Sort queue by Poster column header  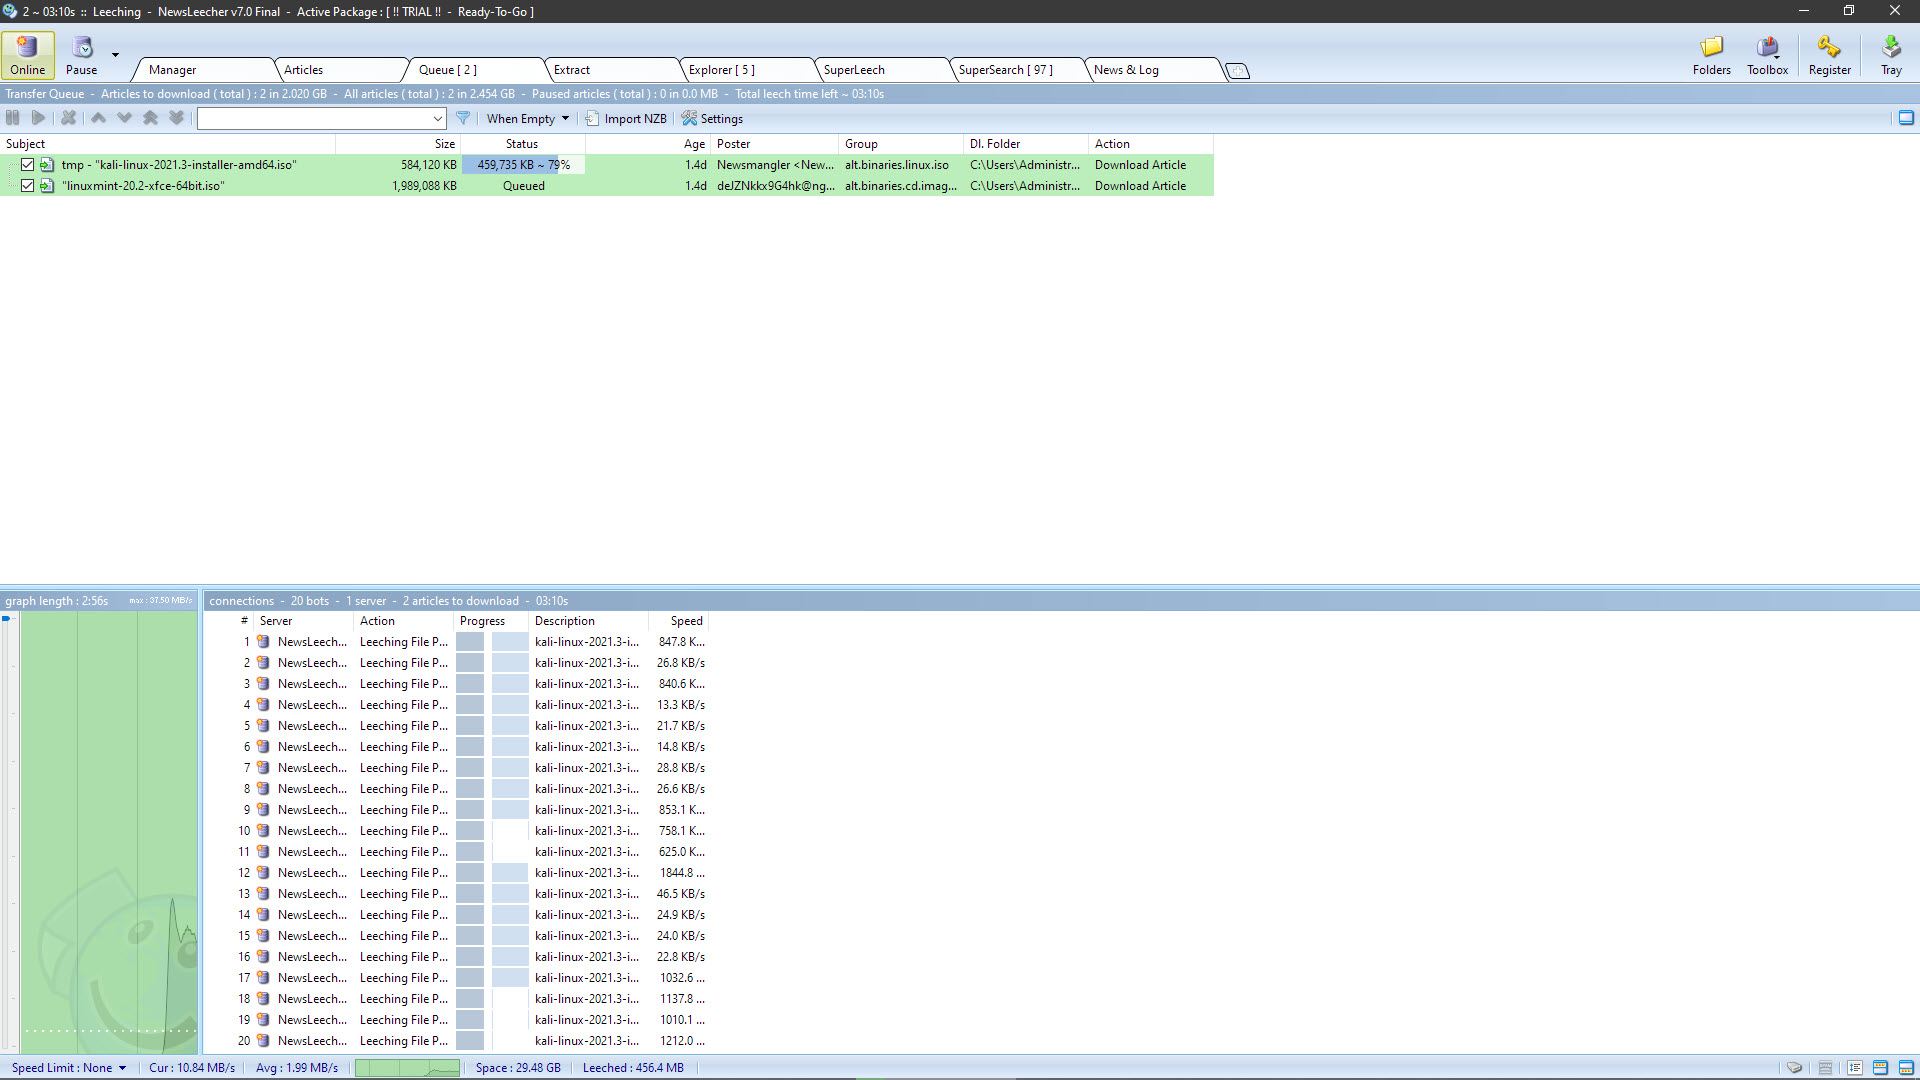tap(775, 144)
